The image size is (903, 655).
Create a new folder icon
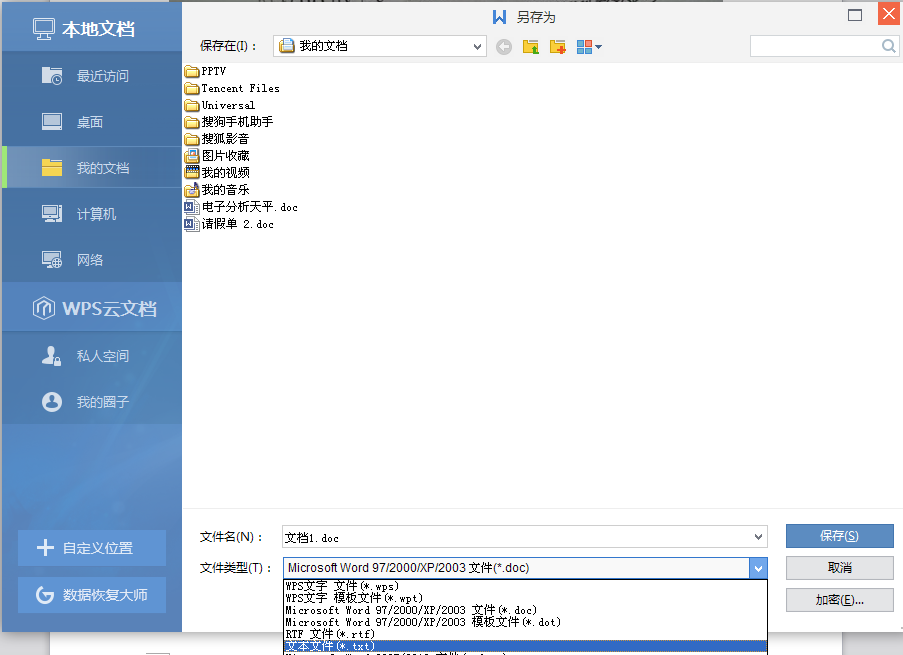pos(557,47)
